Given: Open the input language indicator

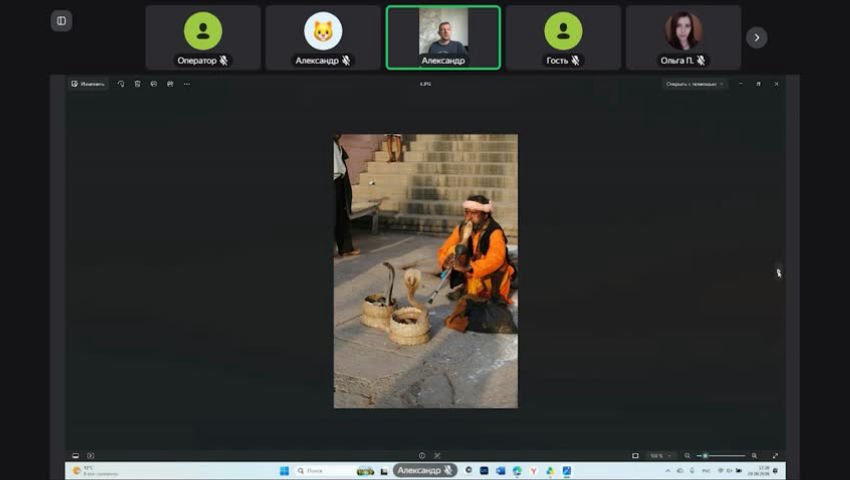Looking at the screenshot, I should pos(706,471).
